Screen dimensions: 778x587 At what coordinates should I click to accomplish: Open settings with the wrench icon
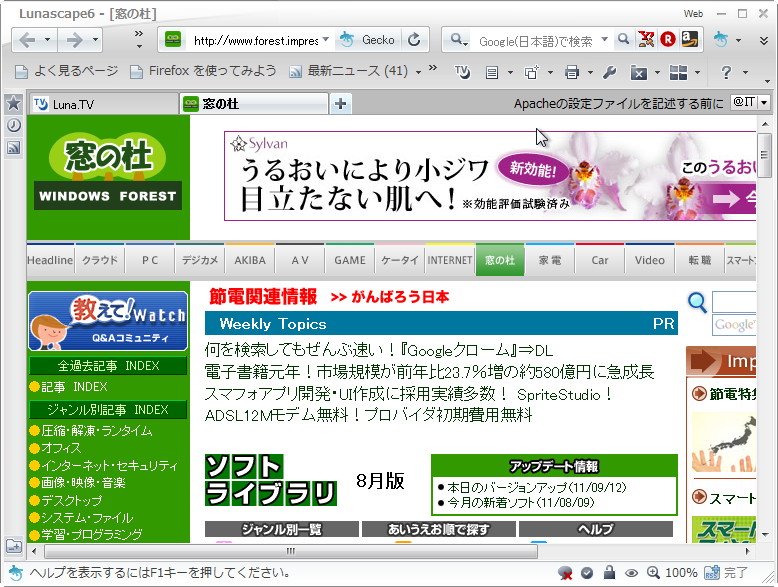point(609,73)
